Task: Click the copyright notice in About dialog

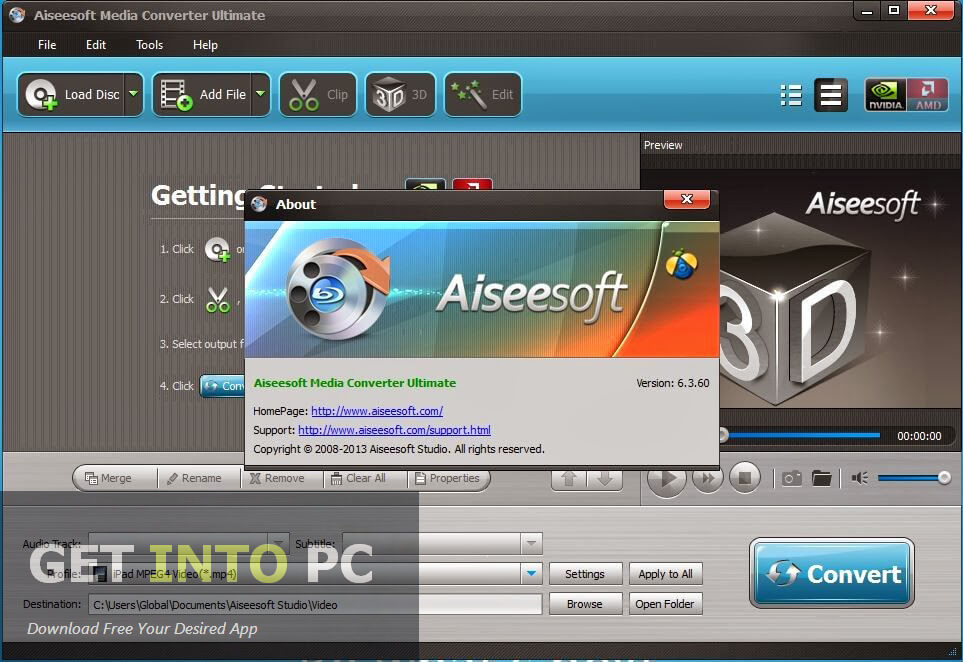Action: (399, 449)
